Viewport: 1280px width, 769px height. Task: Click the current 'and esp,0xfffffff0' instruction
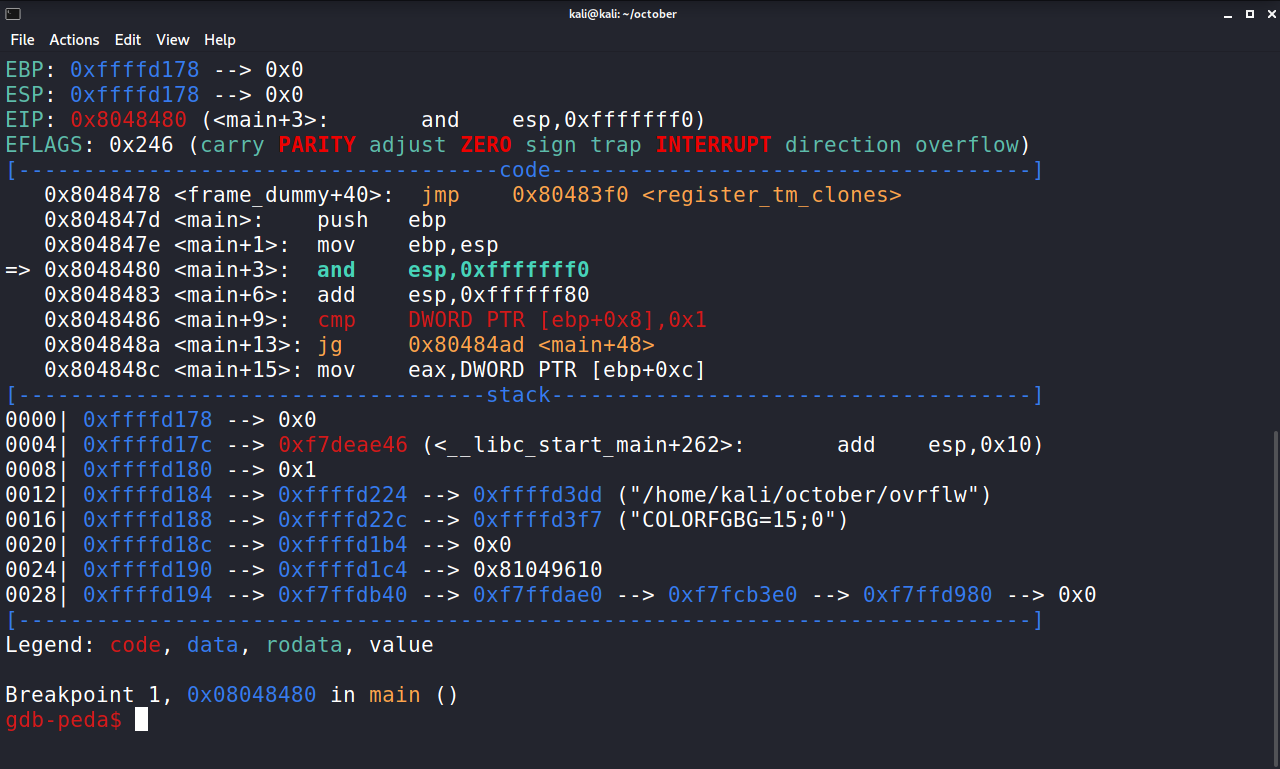(x=453, y=270)
